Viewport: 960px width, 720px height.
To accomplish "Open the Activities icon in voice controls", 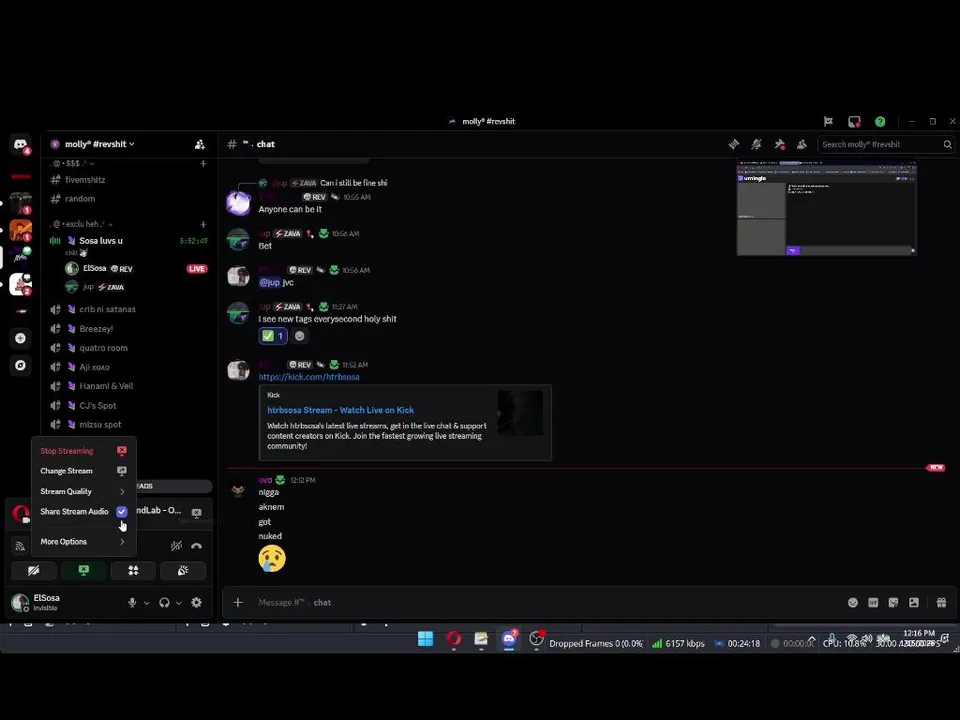I will pyautogui.click(x=133, y=571).
